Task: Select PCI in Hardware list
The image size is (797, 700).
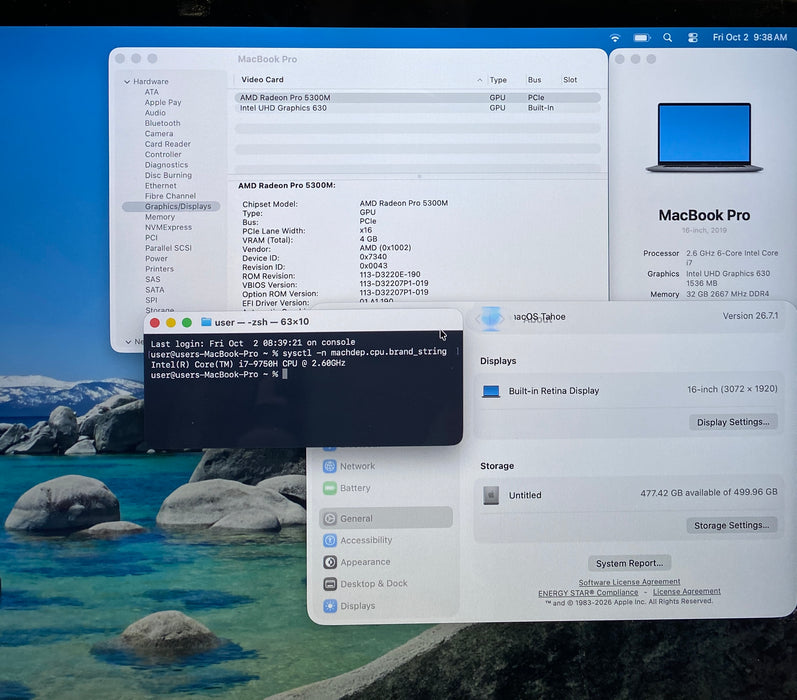Action: pyautogui.click(x=151, y=238)
